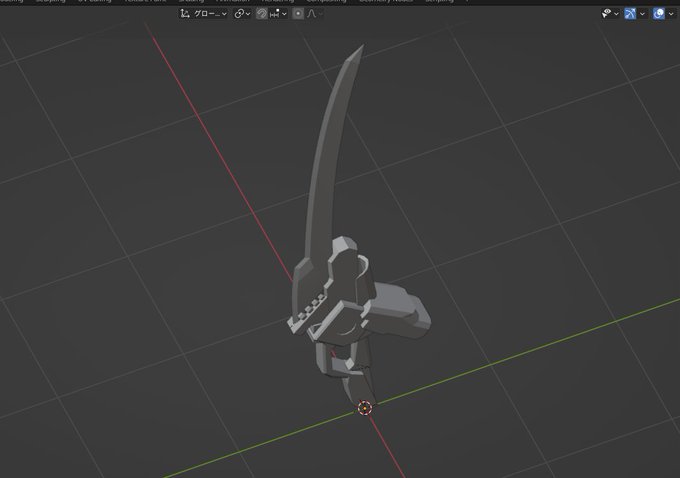Toggle proportional editing
This screenshot has height=478, width=680.
298,14
